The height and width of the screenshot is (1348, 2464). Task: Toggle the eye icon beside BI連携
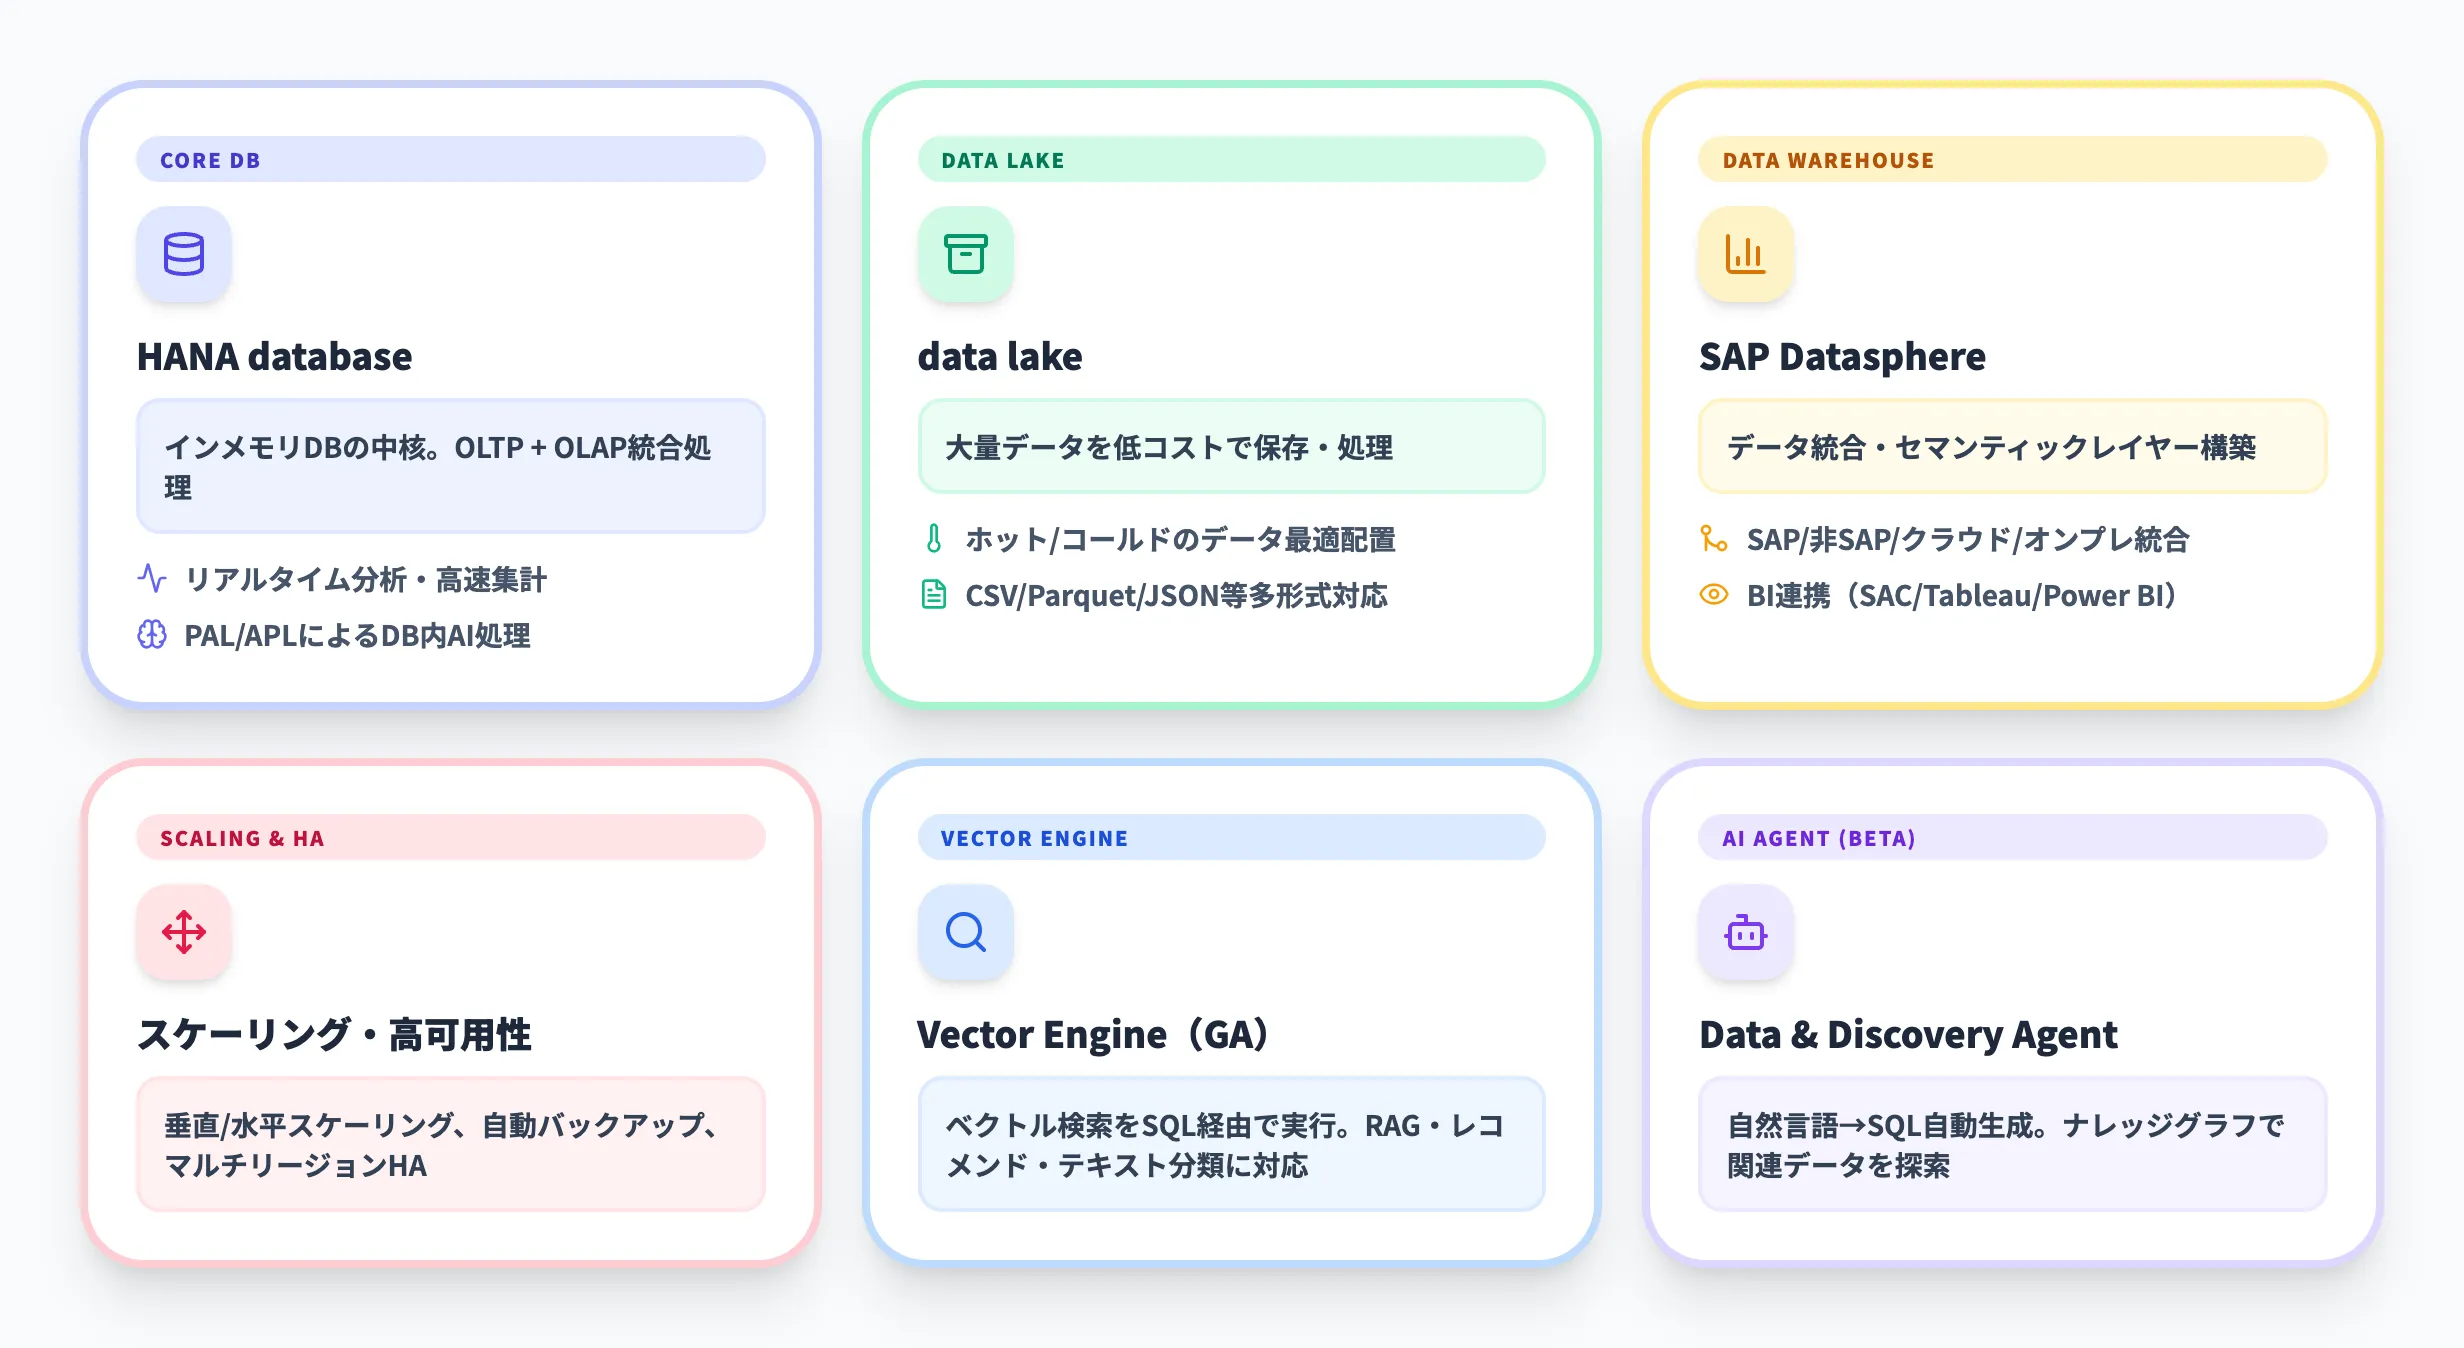point(1712,596)
